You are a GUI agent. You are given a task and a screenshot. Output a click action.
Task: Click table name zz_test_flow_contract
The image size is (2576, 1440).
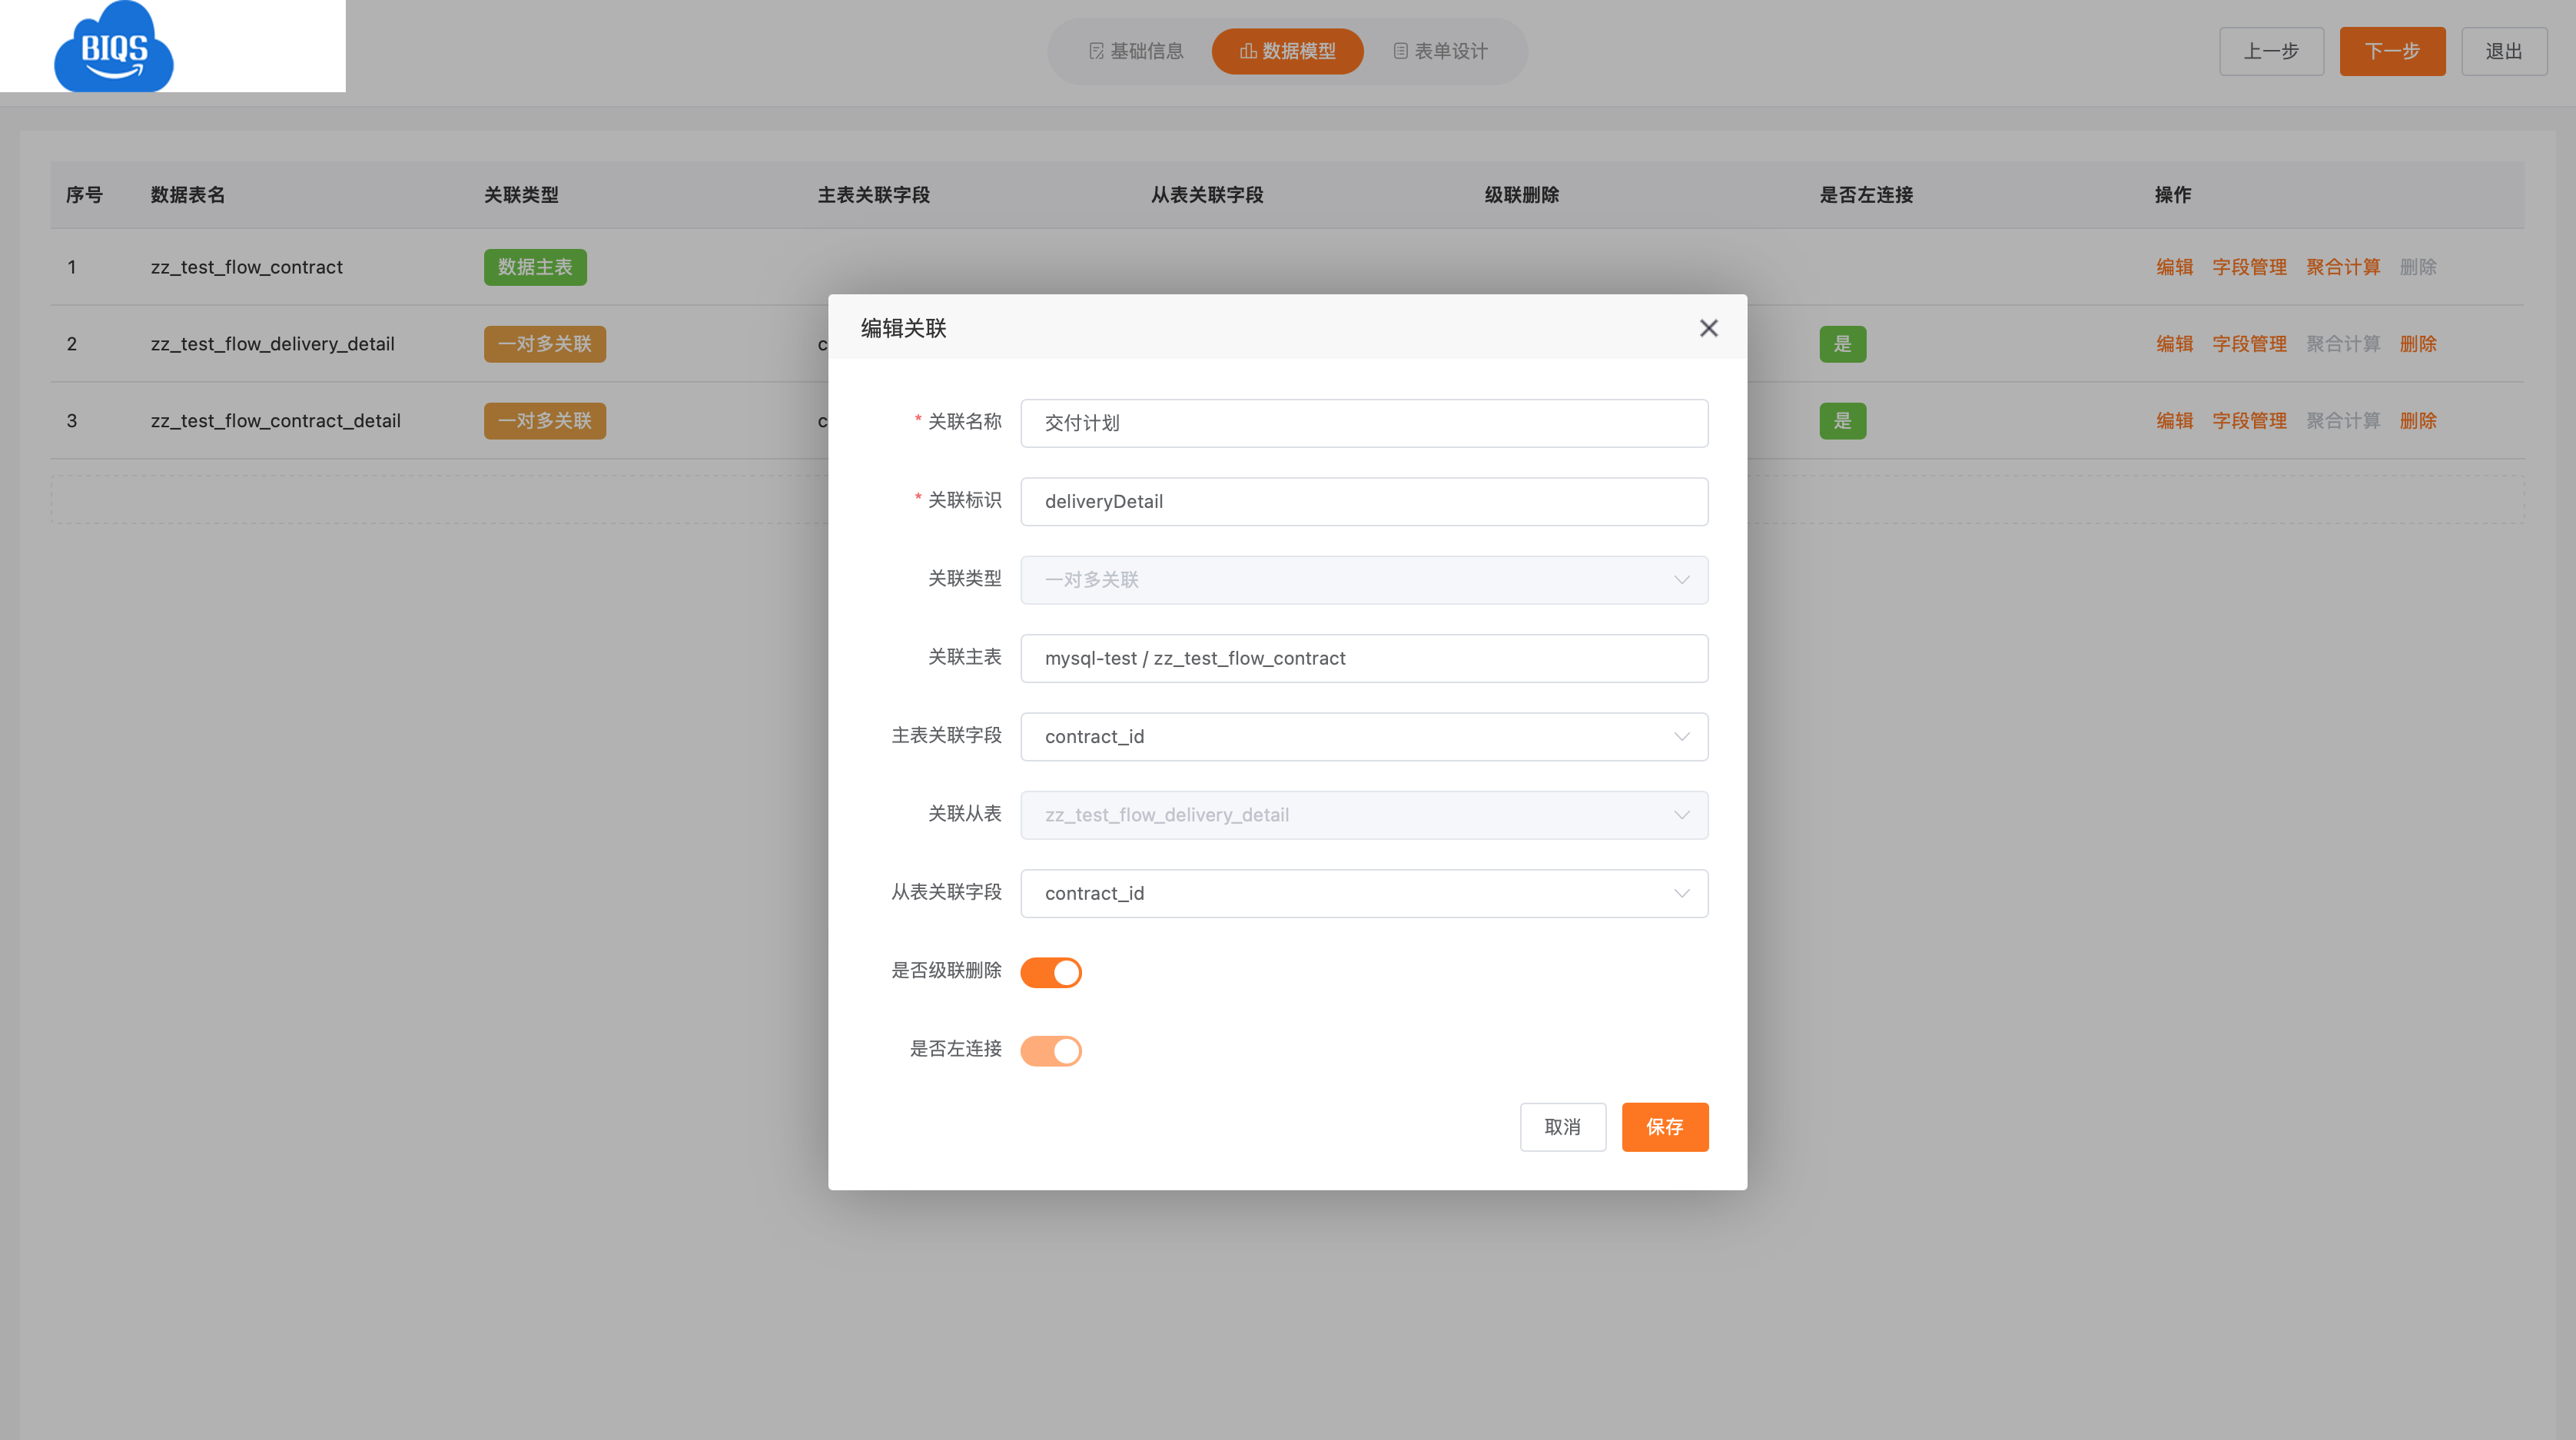click(x=246, y=267)
